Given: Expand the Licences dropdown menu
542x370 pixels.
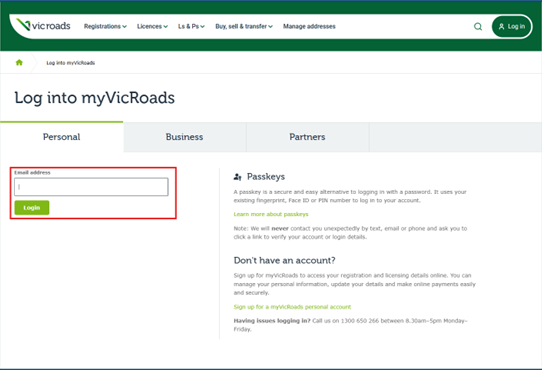Looking at the screenshot, I should point(152,26).
